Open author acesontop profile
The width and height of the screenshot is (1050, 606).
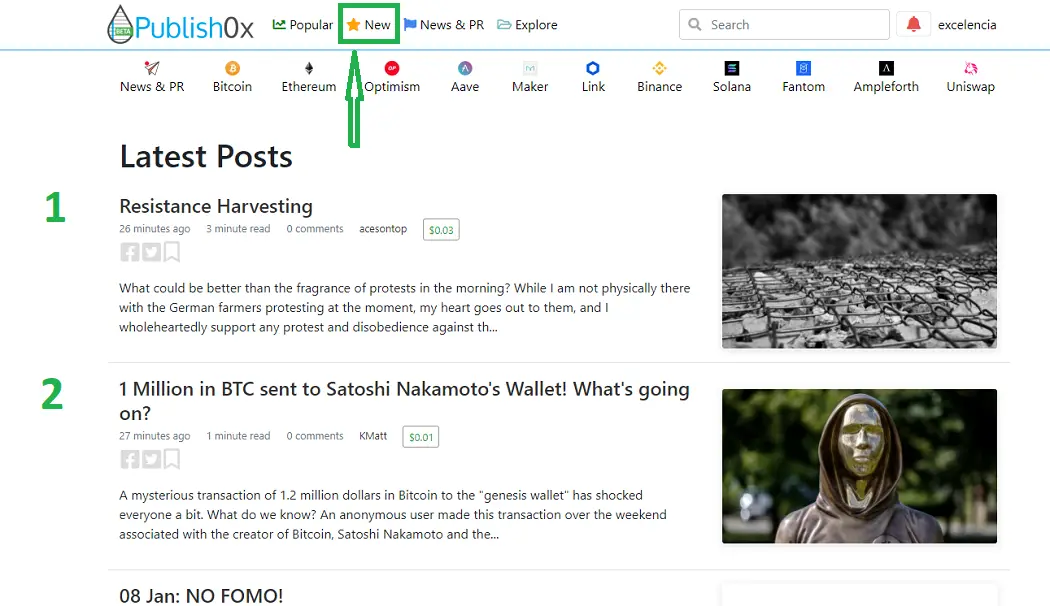click(x=383, y=229)
